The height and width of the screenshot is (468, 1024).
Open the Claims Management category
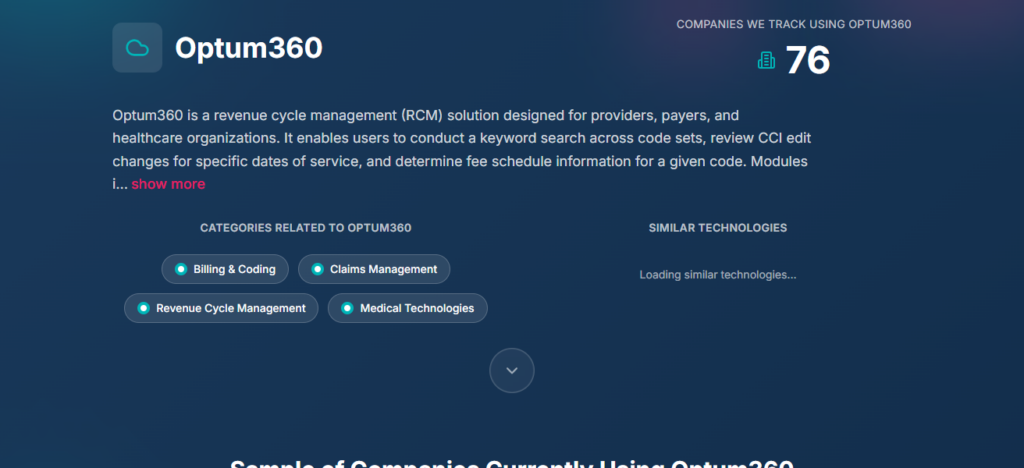click(374, 269)
